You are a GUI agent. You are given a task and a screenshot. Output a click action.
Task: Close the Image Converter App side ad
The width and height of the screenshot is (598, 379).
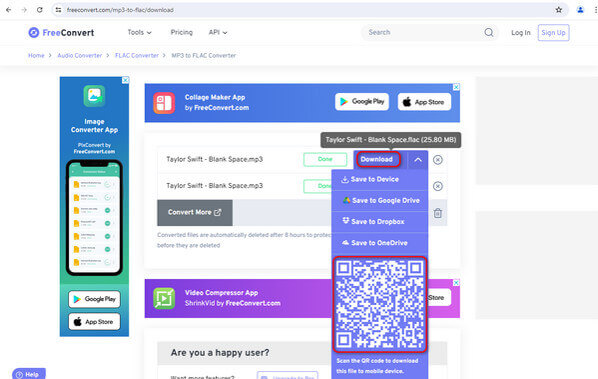click(x=125, y=80)
